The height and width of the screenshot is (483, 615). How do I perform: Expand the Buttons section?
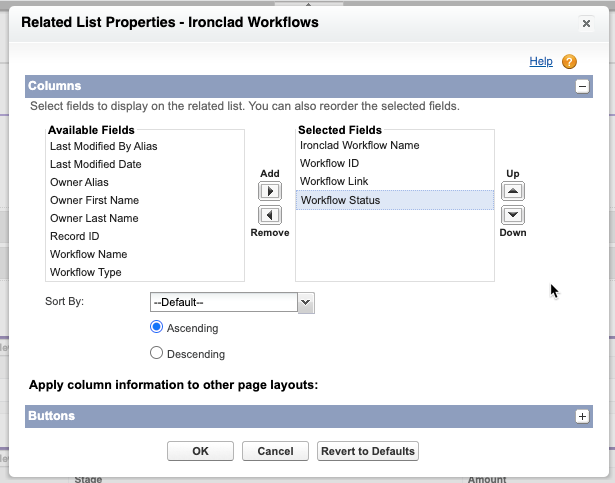pos(582,416)
